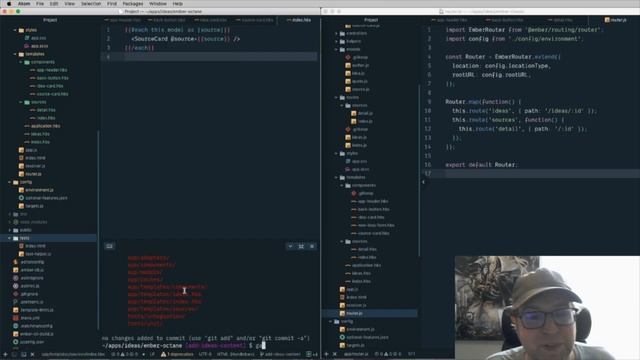Open author.js in right window models folder
The height and width of the screenshot is (360, 640).
[x=360, y=65]
